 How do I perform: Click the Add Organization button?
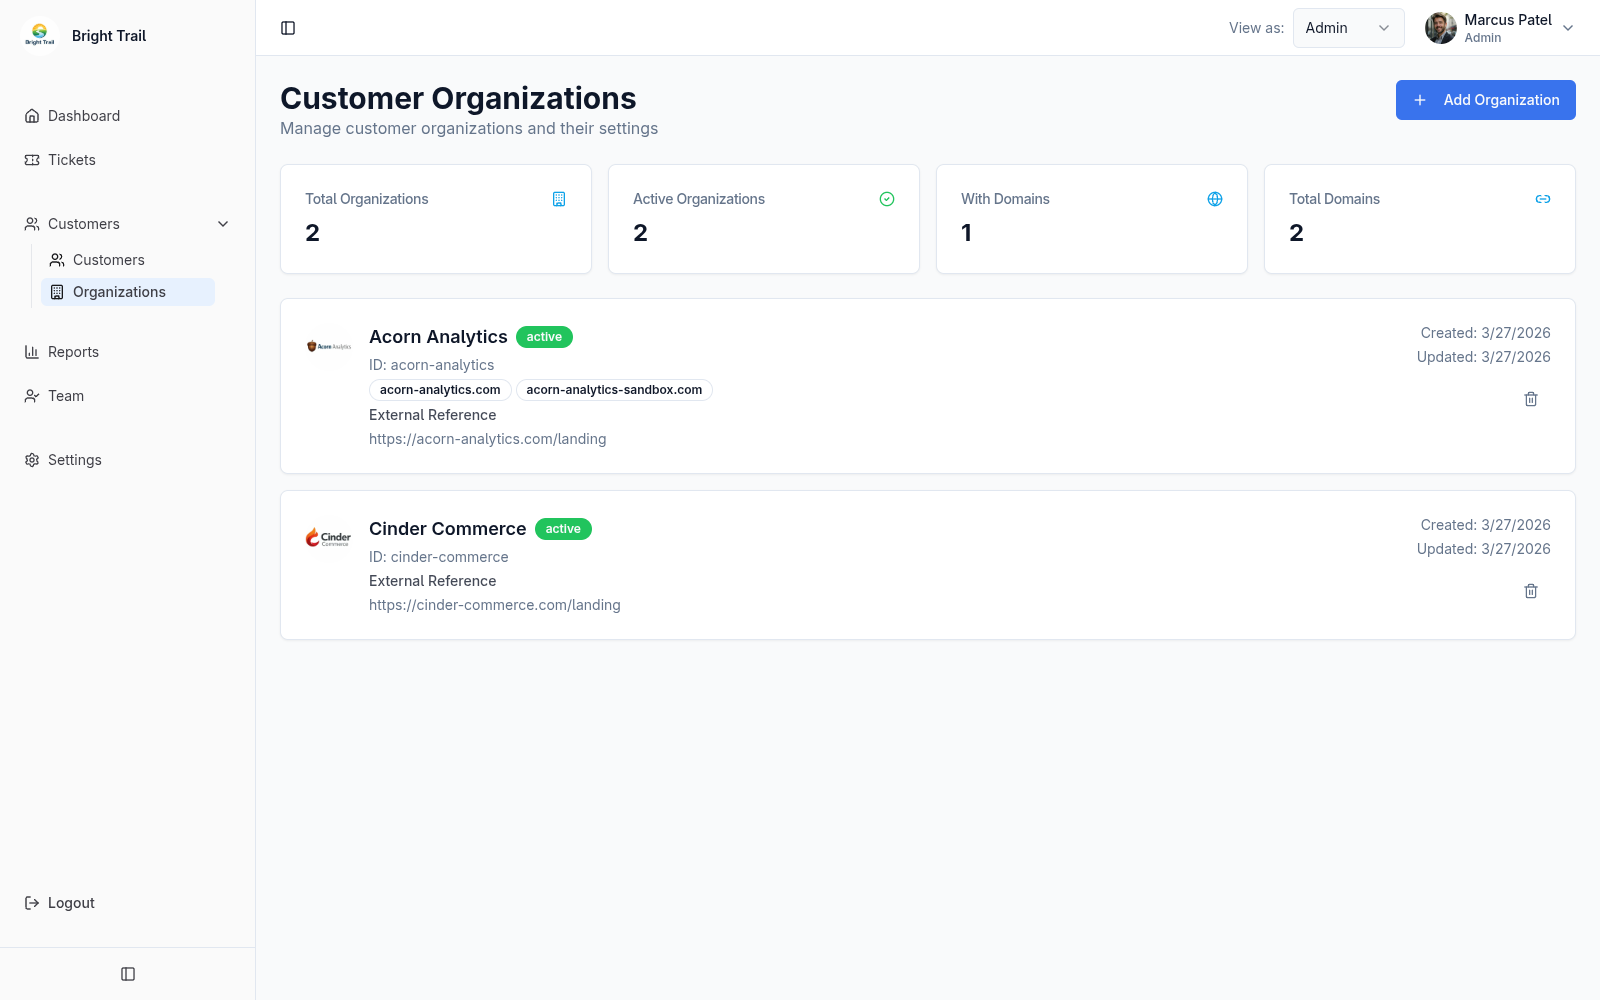pos(1486,100)
